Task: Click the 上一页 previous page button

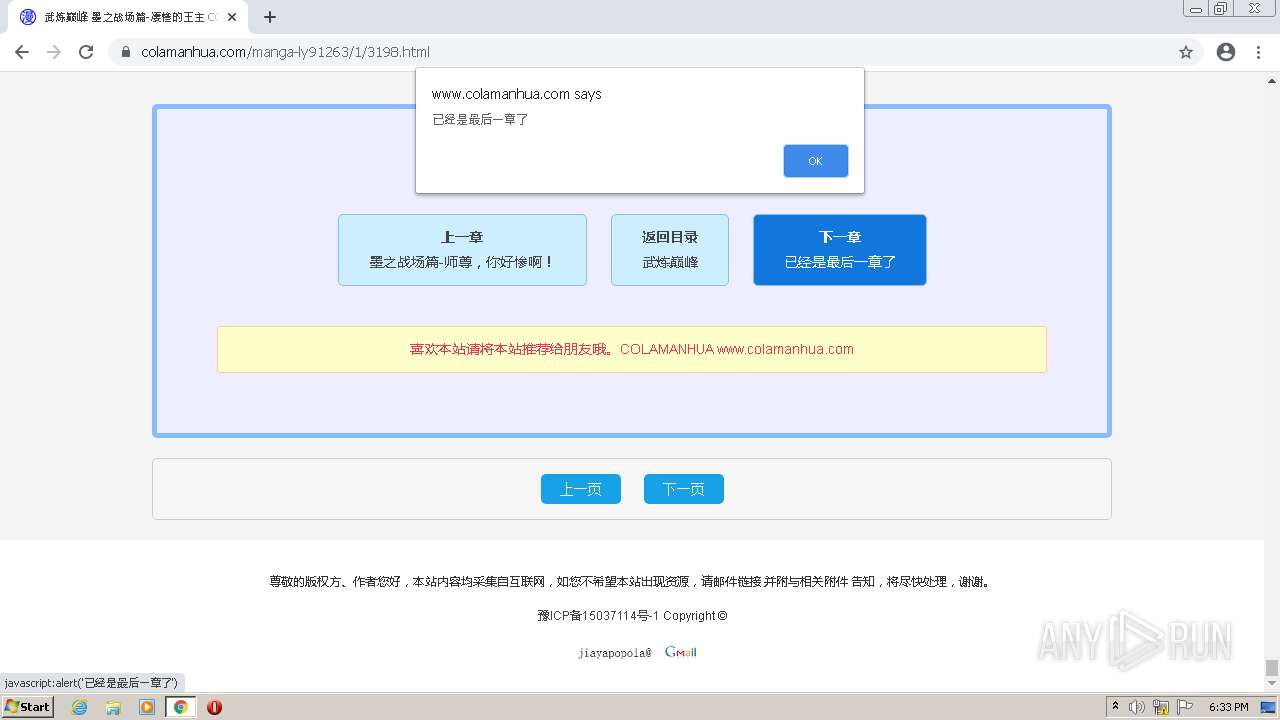Action: pos(581,489)
